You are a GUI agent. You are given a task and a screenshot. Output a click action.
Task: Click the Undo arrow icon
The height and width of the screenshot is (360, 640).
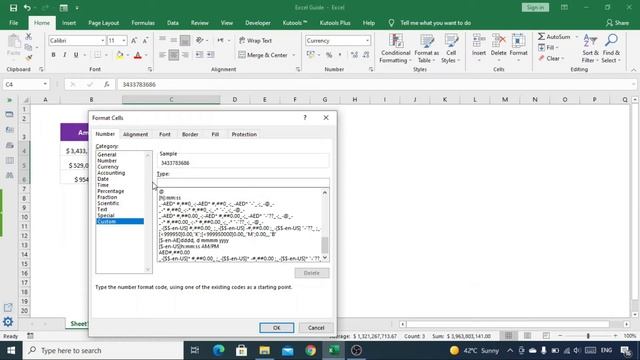point(27,7)
